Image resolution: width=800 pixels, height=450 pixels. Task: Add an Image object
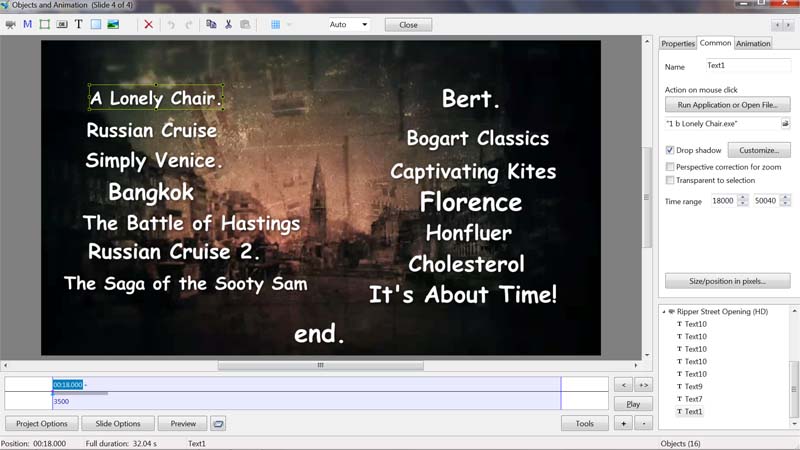pos(113,24)
